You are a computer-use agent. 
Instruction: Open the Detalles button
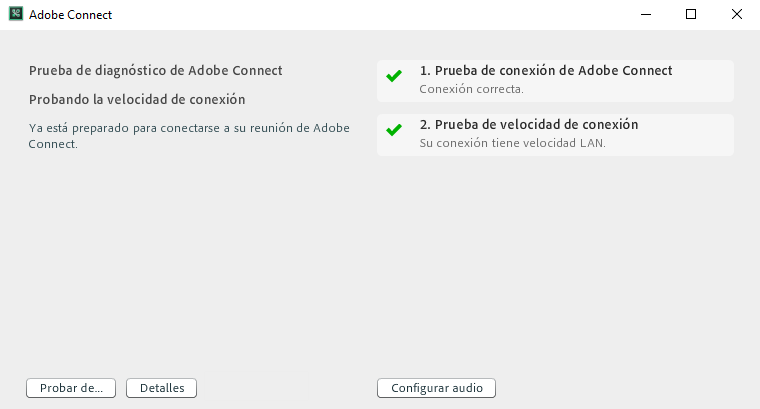pos(162,388)
